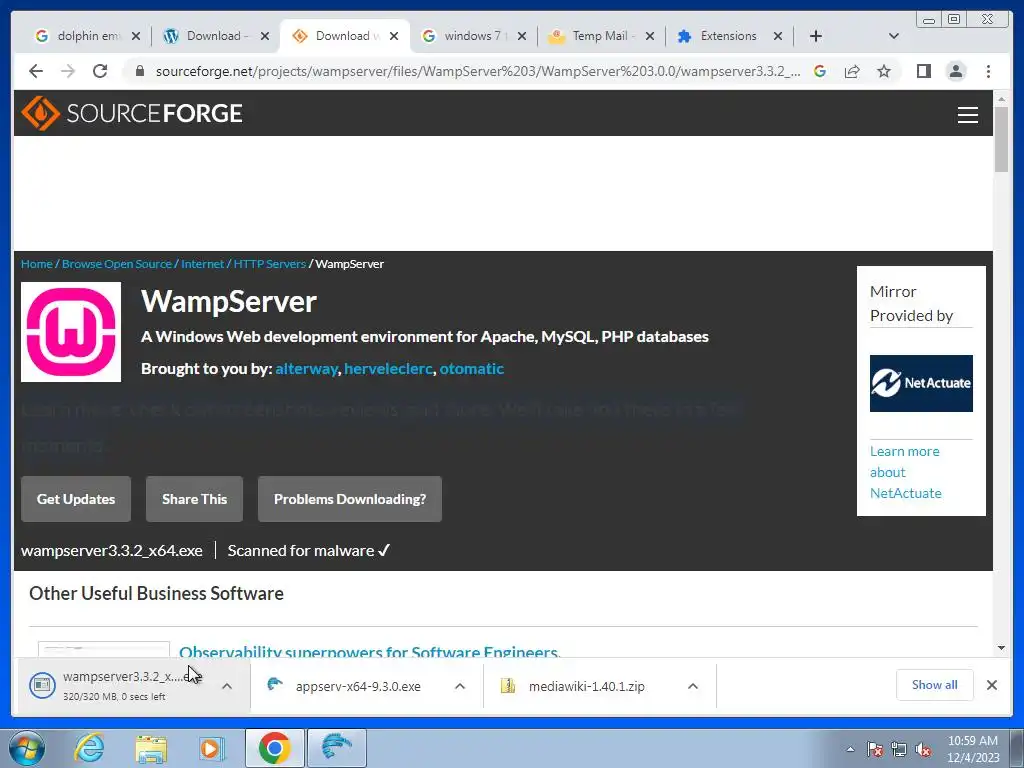This screenshot has height=768, width=1024.
Task: Click the Get Updates button
Action: [x=76, y=499]
